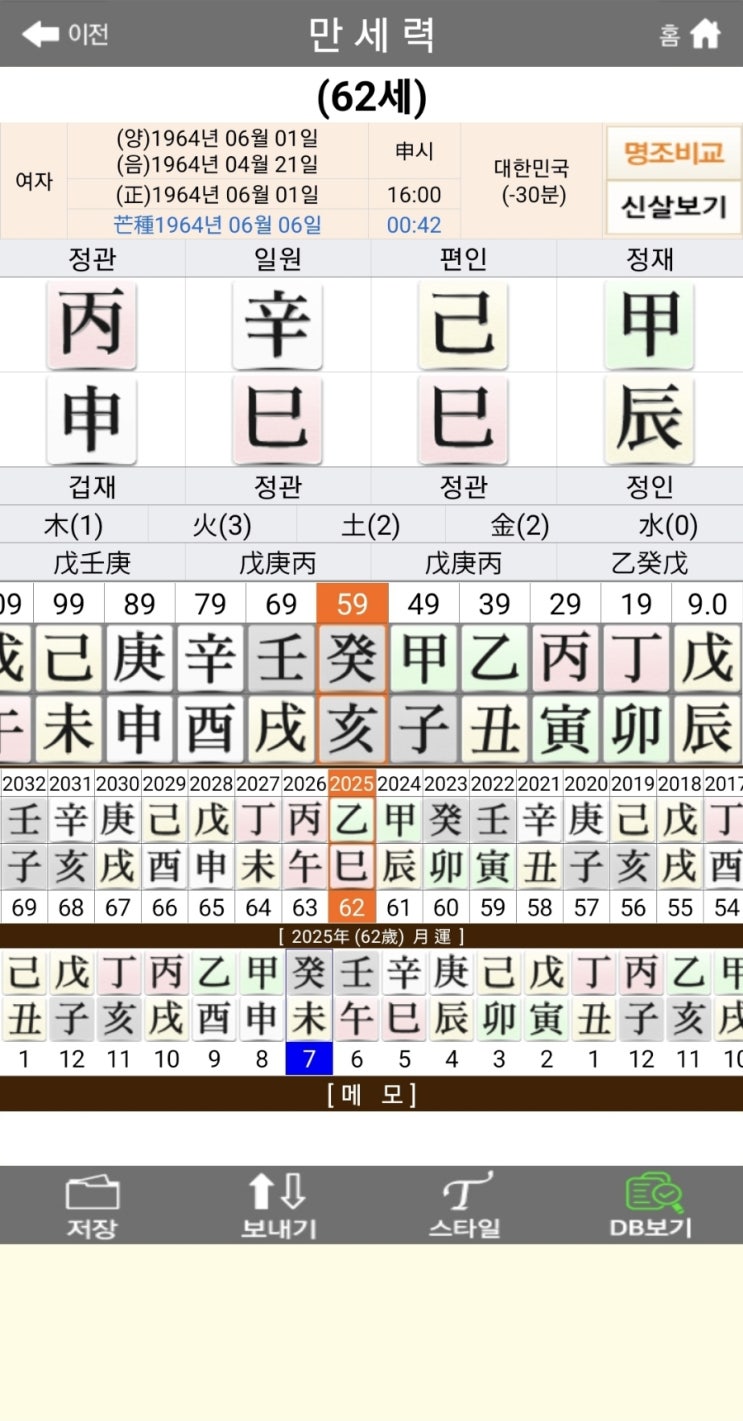The width and height of the screenshot is (743, 1421).
Task: Select the highlighted year 2025
Action: pos(352,783)
